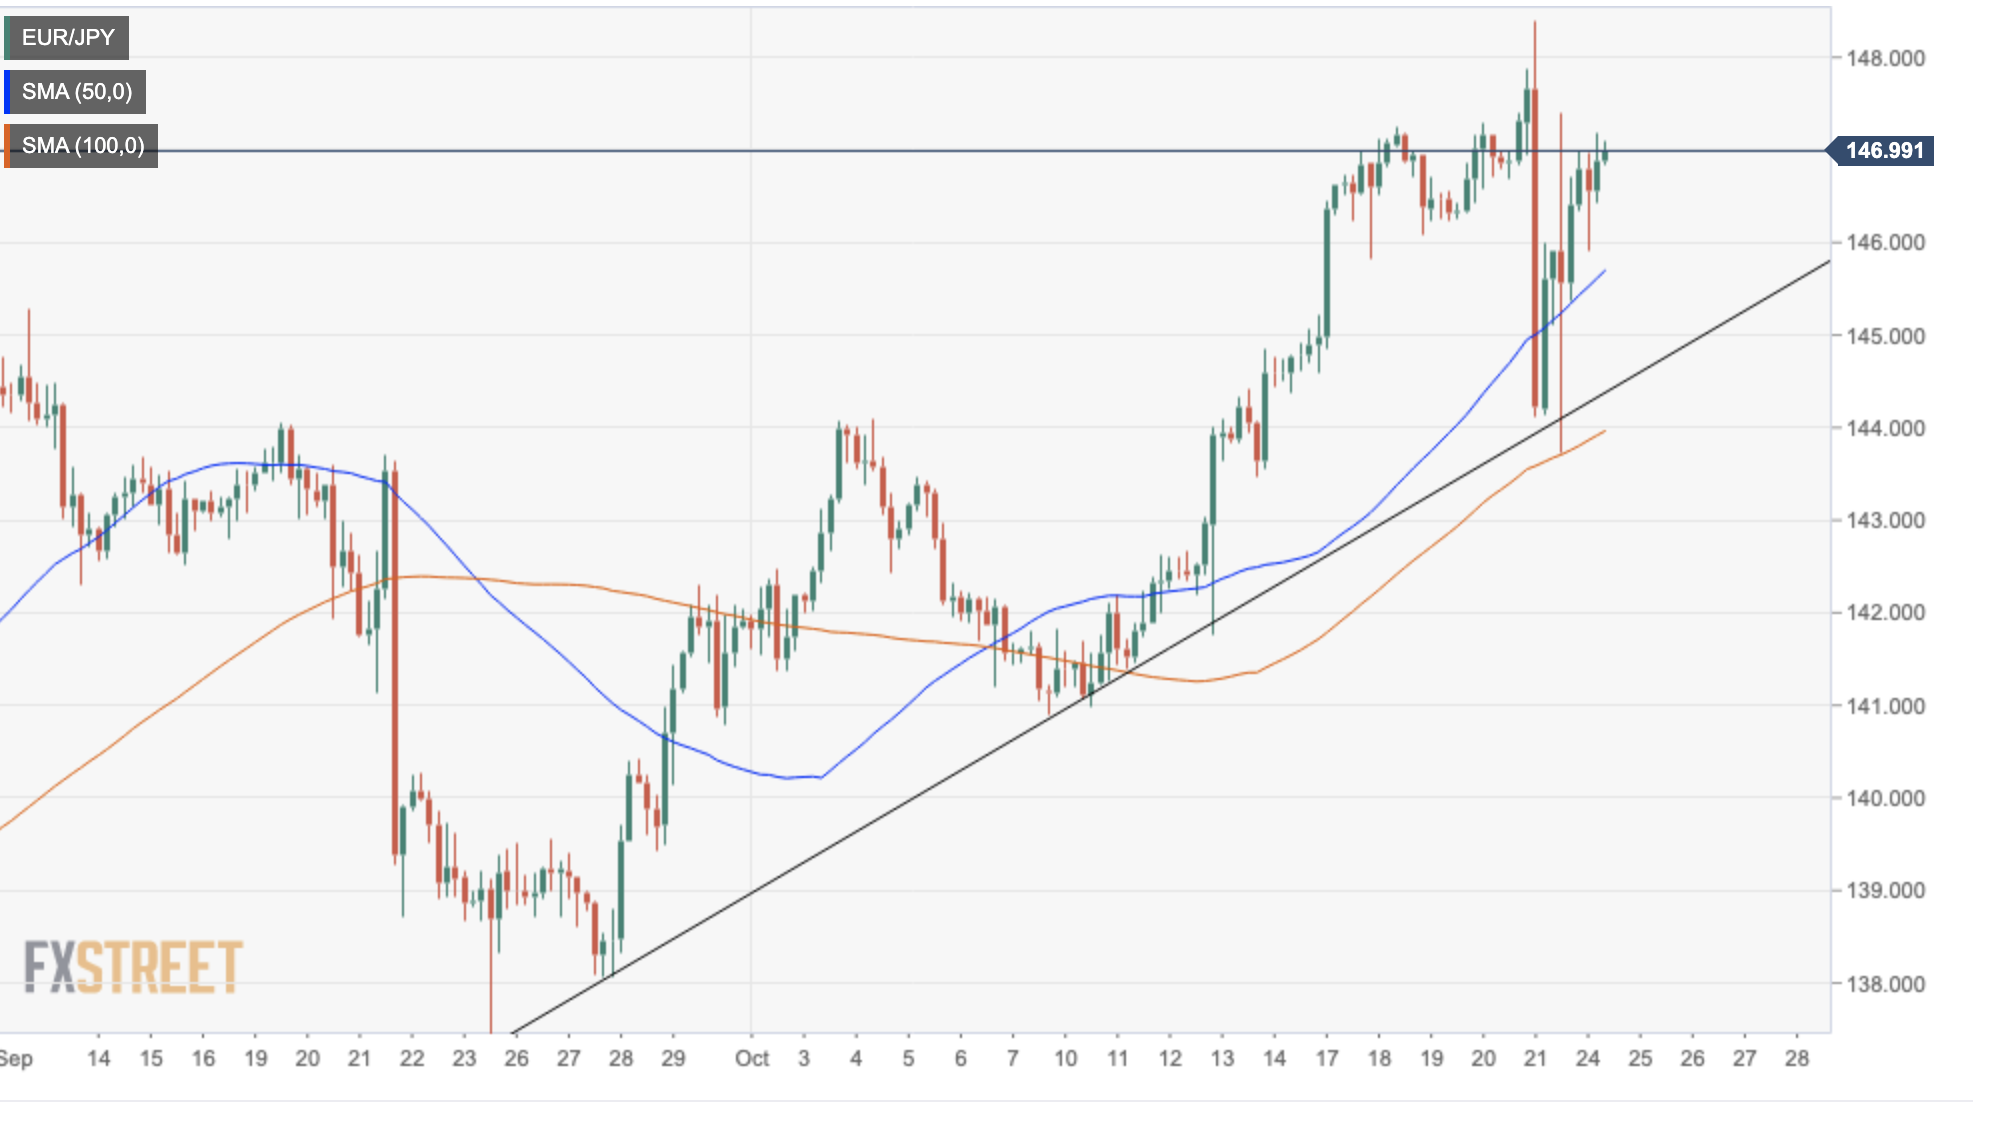Click the 146.991 current price tag

click(x=1883, y=151)
